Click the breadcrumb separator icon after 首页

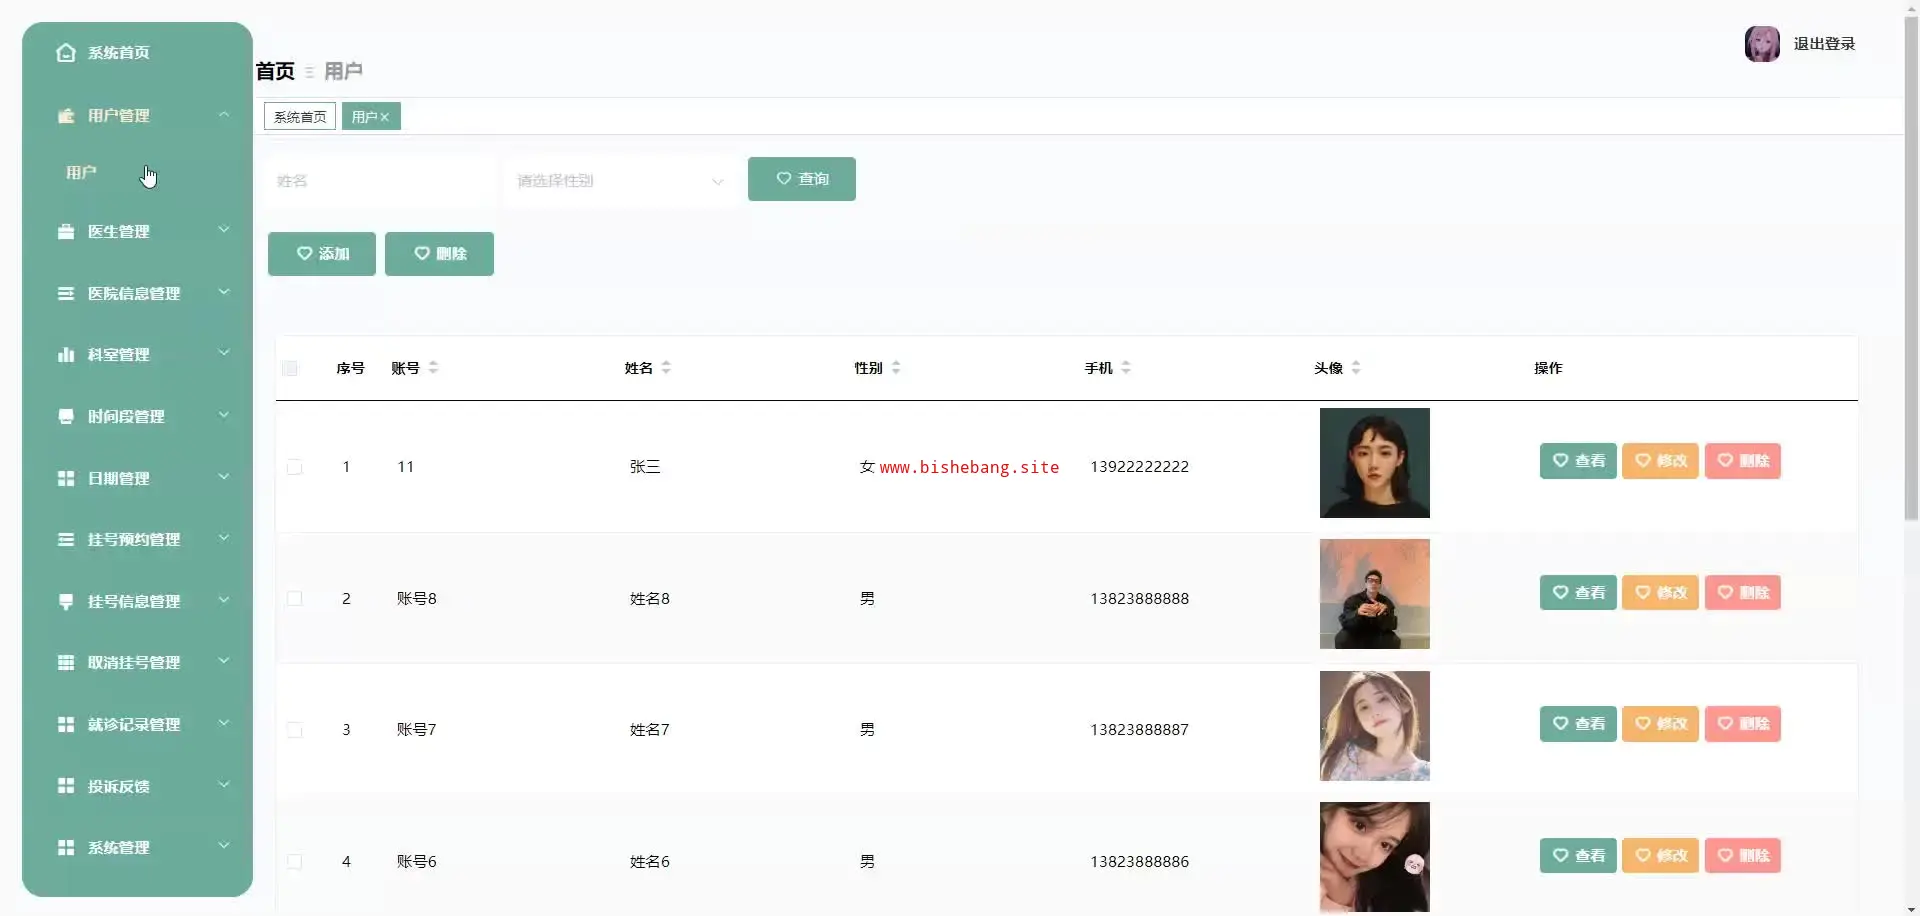(x=309, y=72)
